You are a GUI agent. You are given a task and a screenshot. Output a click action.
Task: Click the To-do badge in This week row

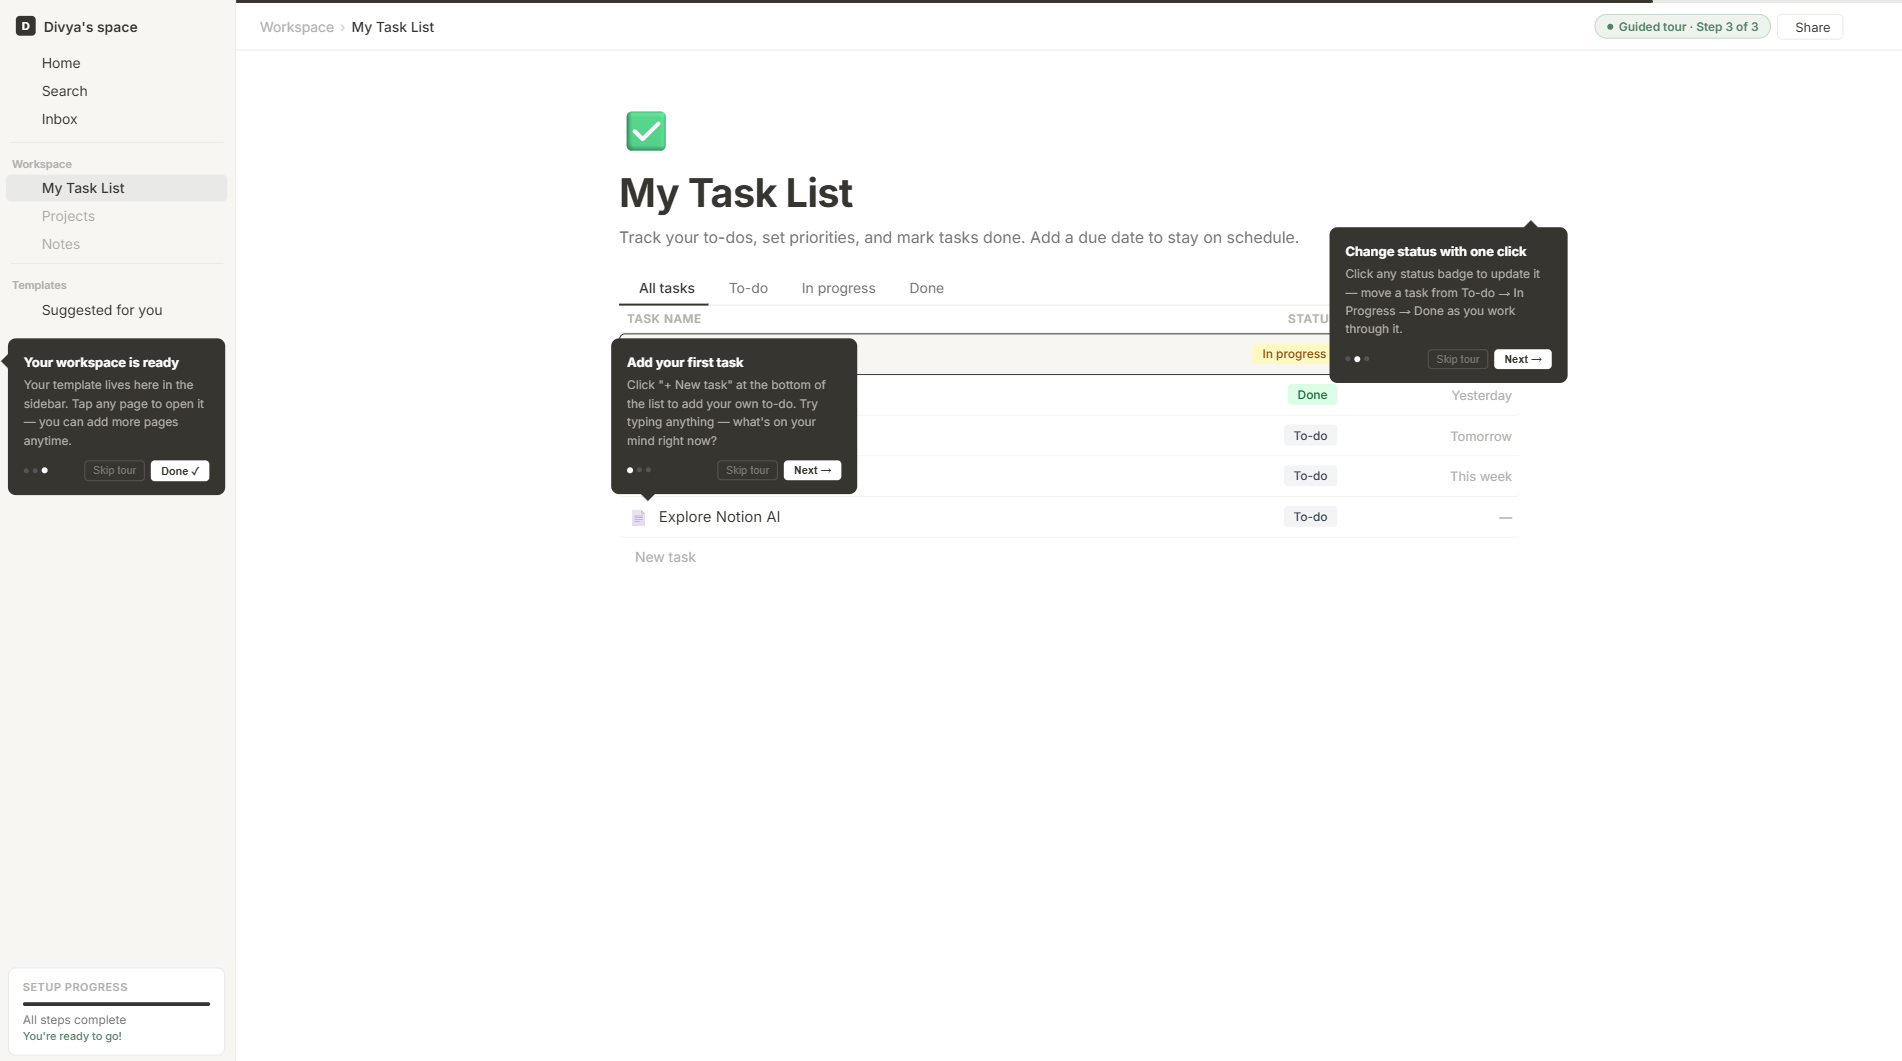pyautogui.click(x=1310, y=476)
